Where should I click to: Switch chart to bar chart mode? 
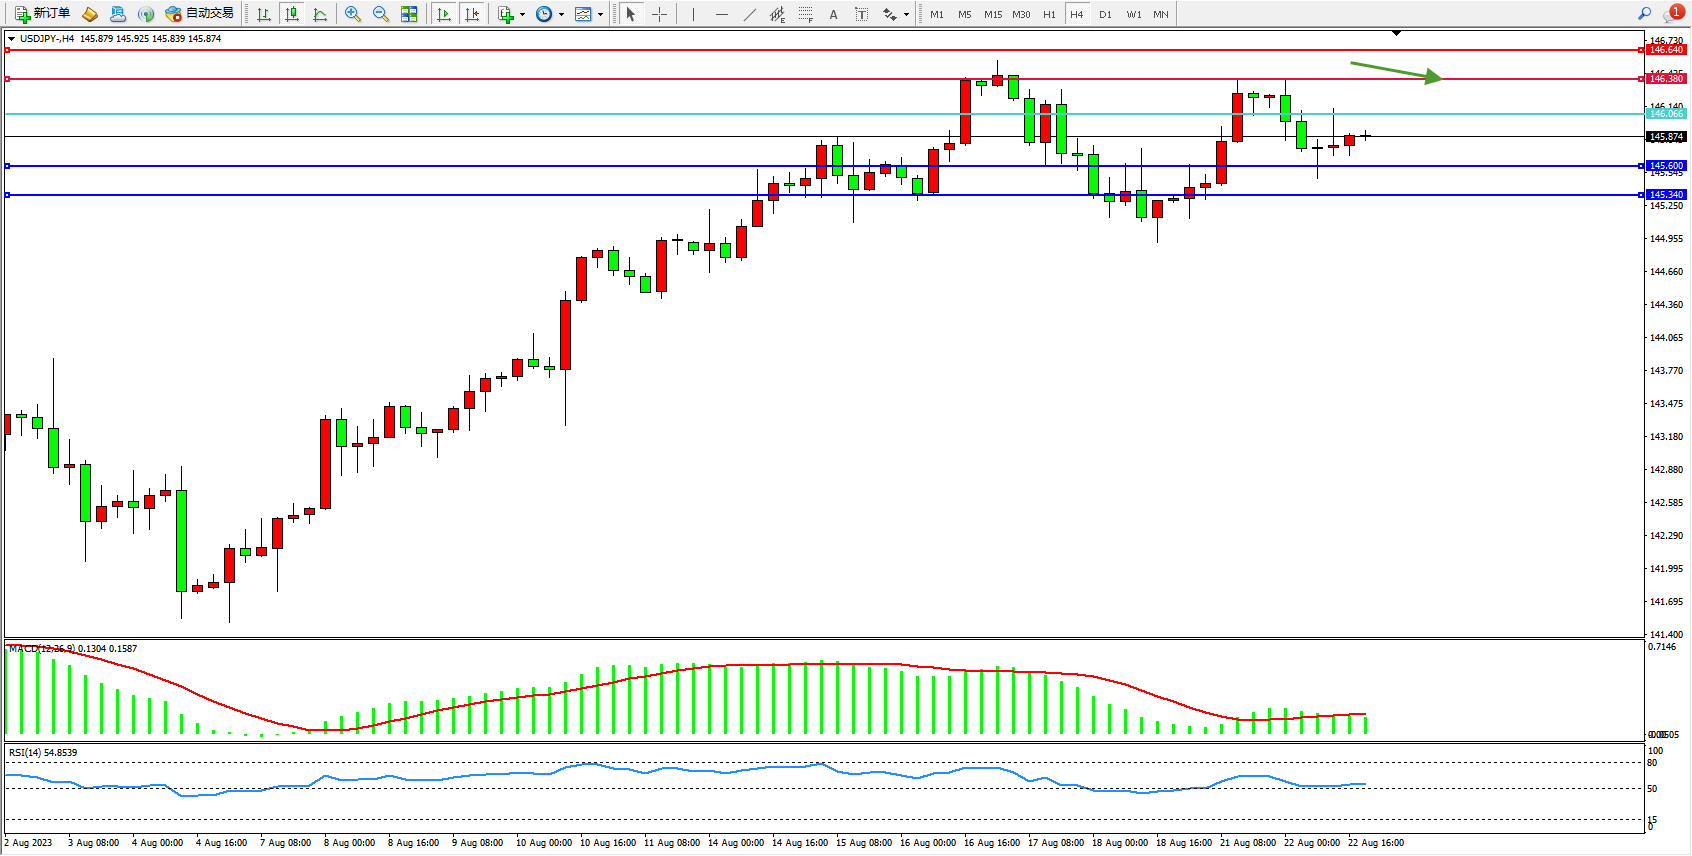[x=264, y=14]
